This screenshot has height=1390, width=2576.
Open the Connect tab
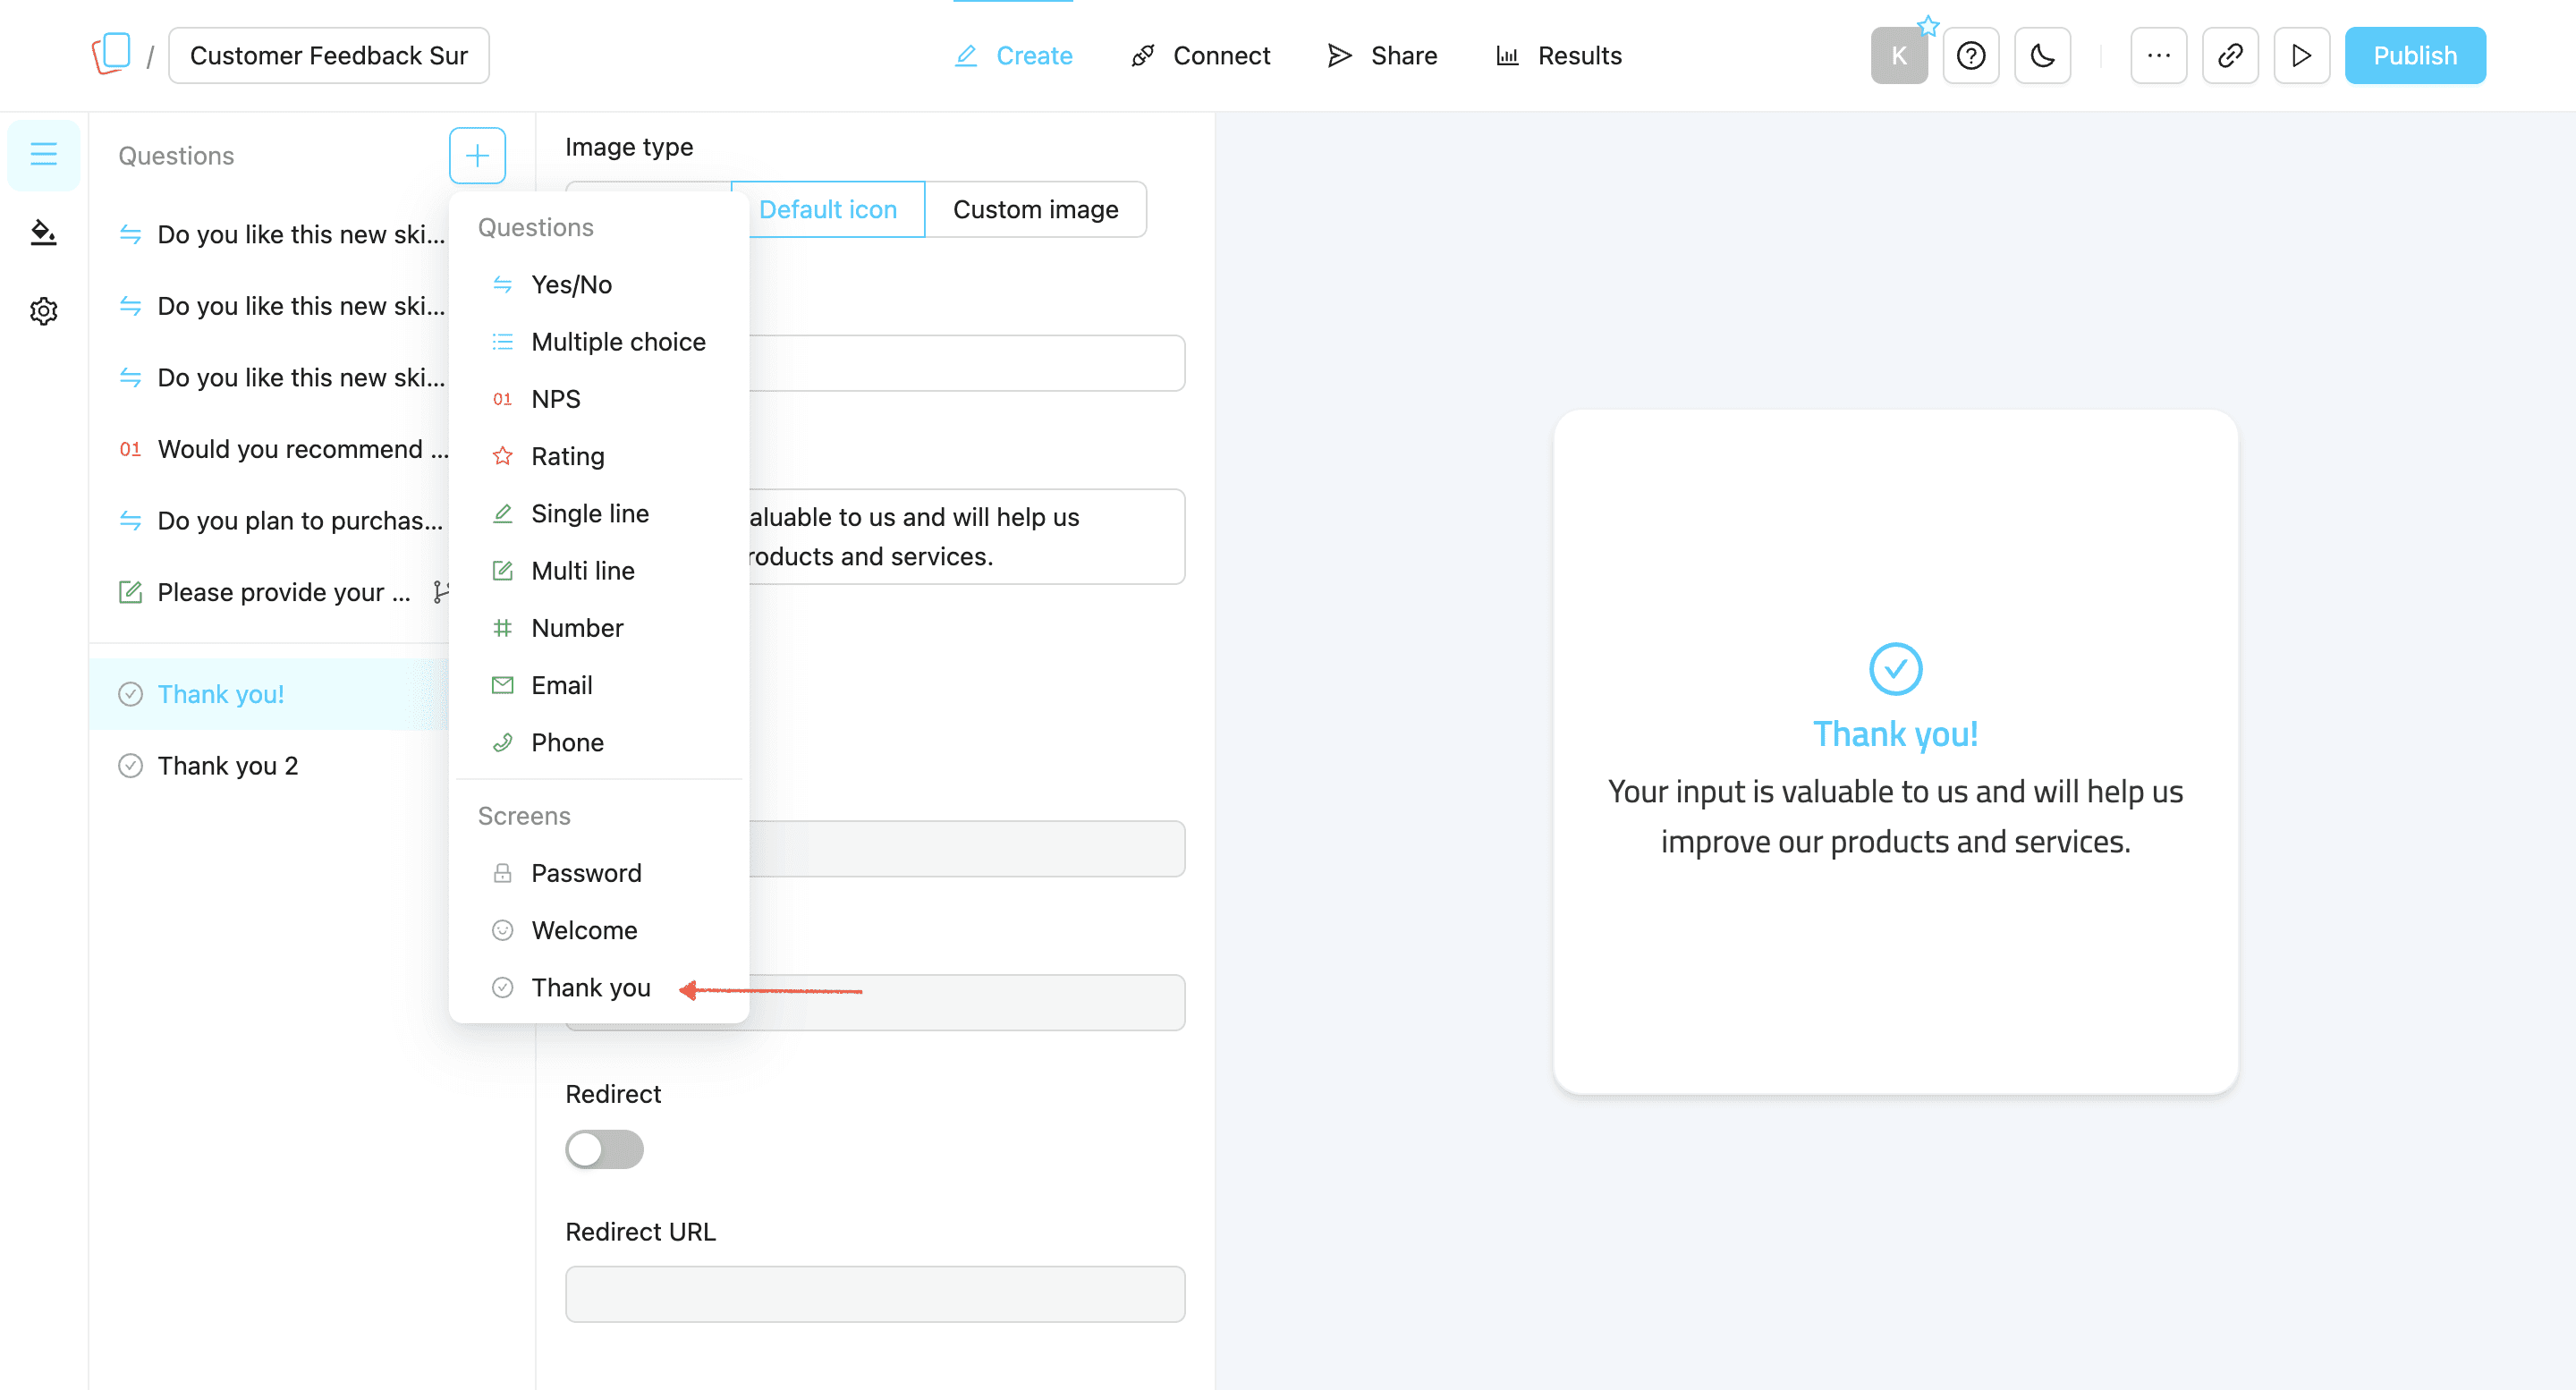pyautogui.click(x=1200, y=56)
